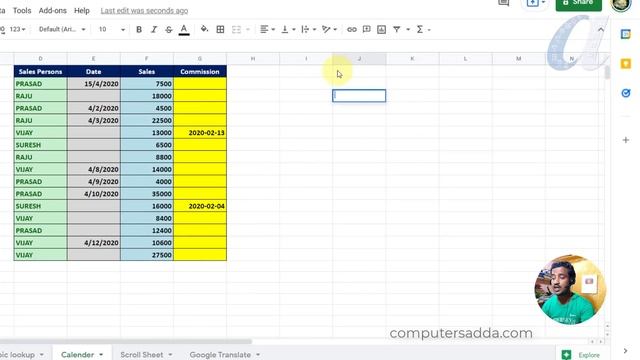Click the Share button
Image resolution: width=640 pixels, height=360 pixels.
tap(578, 4)
